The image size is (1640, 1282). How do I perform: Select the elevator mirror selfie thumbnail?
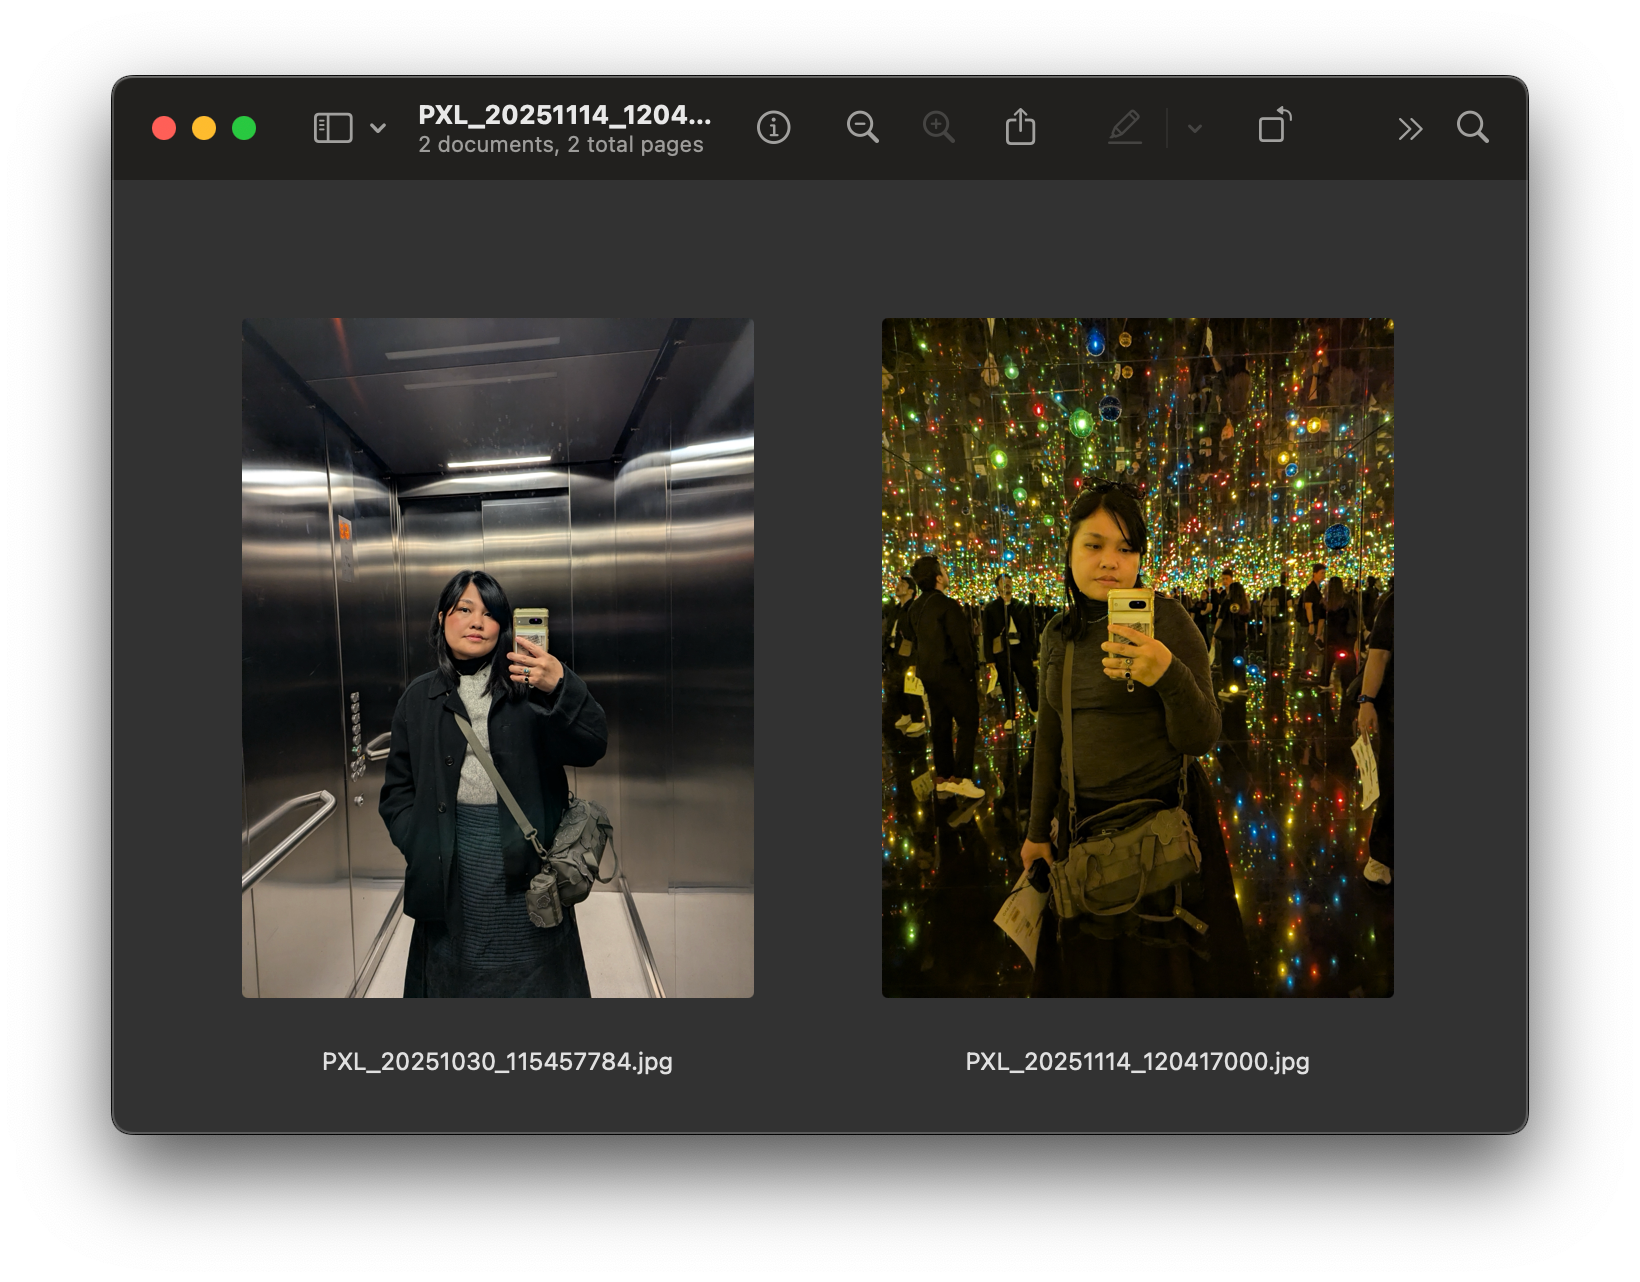[498, 658]
